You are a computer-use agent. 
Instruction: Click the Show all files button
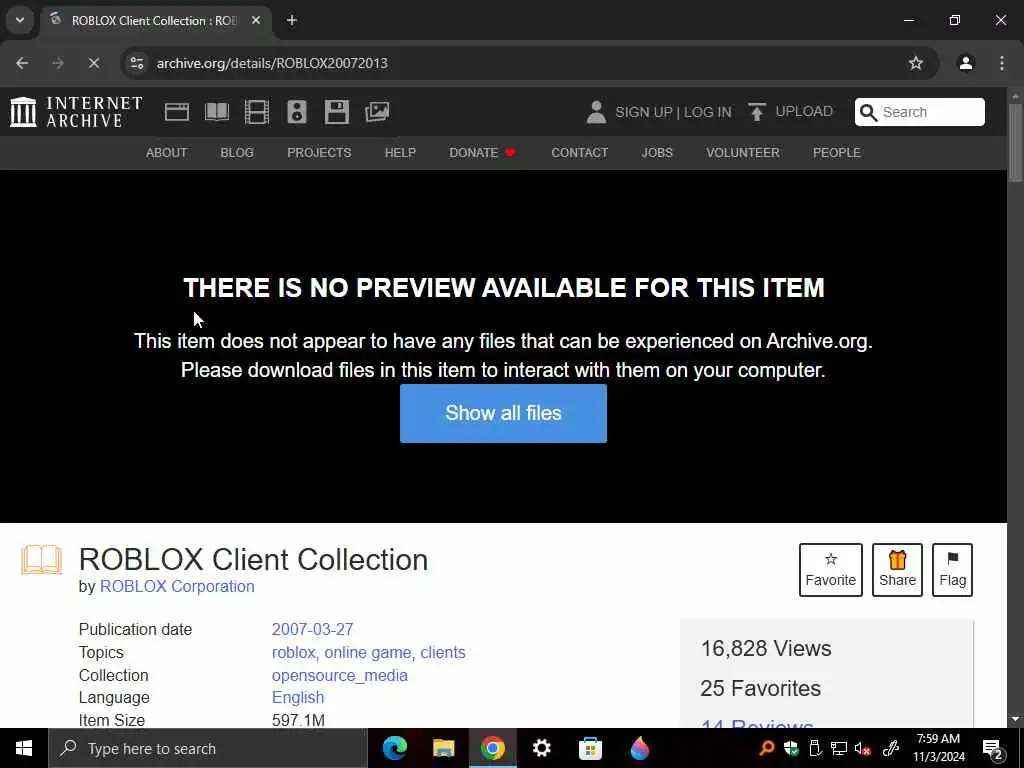click(503, 413)
